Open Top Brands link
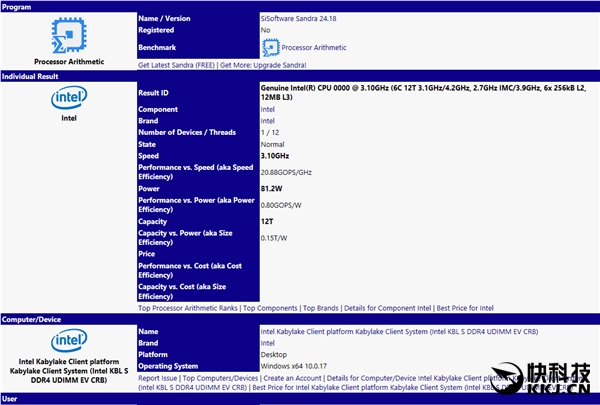This screenshot has height=405, width=600. [x=321, y=308]
